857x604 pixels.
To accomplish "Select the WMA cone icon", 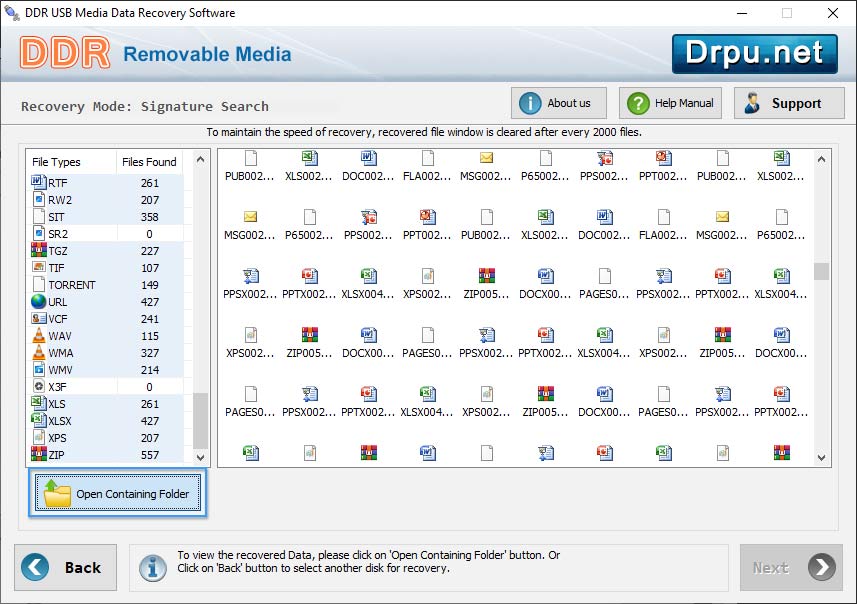I will 39,352.
